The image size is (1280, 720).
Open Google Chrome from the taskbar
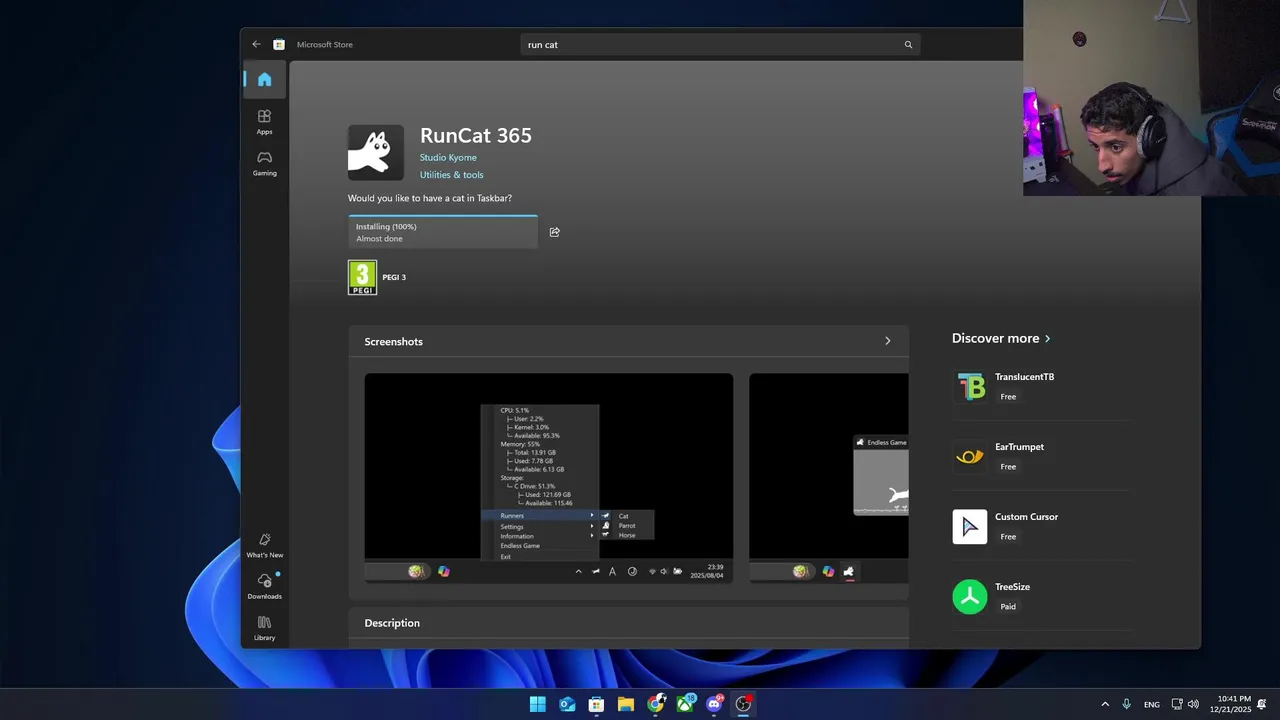point(655,704)
